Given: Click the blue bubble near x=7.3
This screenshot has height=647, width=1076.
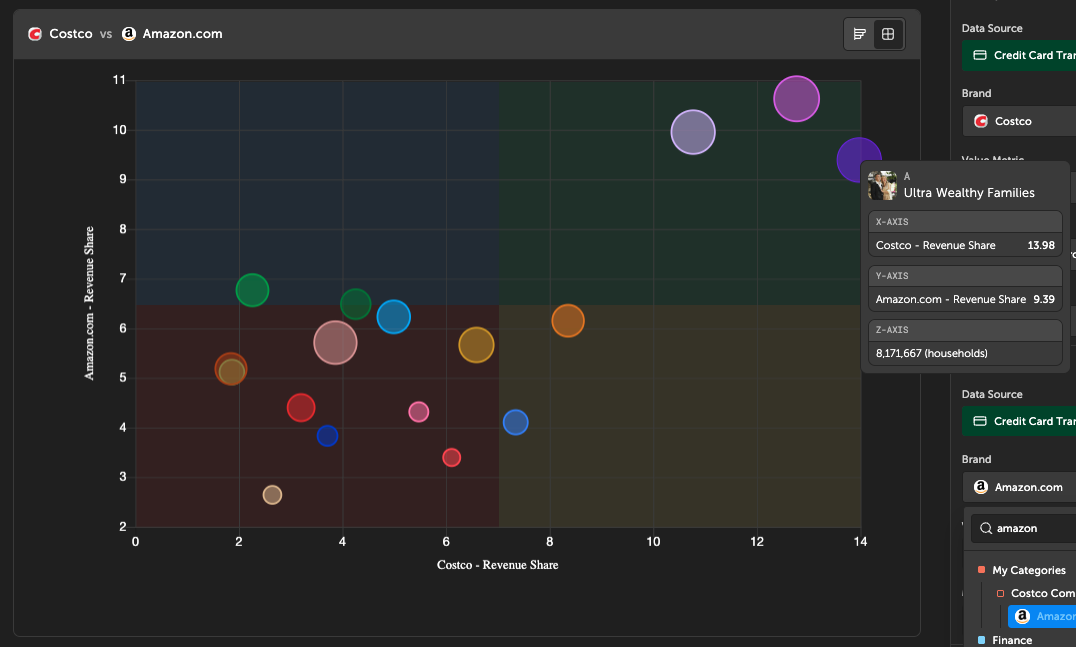Looking at the screenshot, I should point(515,422).
